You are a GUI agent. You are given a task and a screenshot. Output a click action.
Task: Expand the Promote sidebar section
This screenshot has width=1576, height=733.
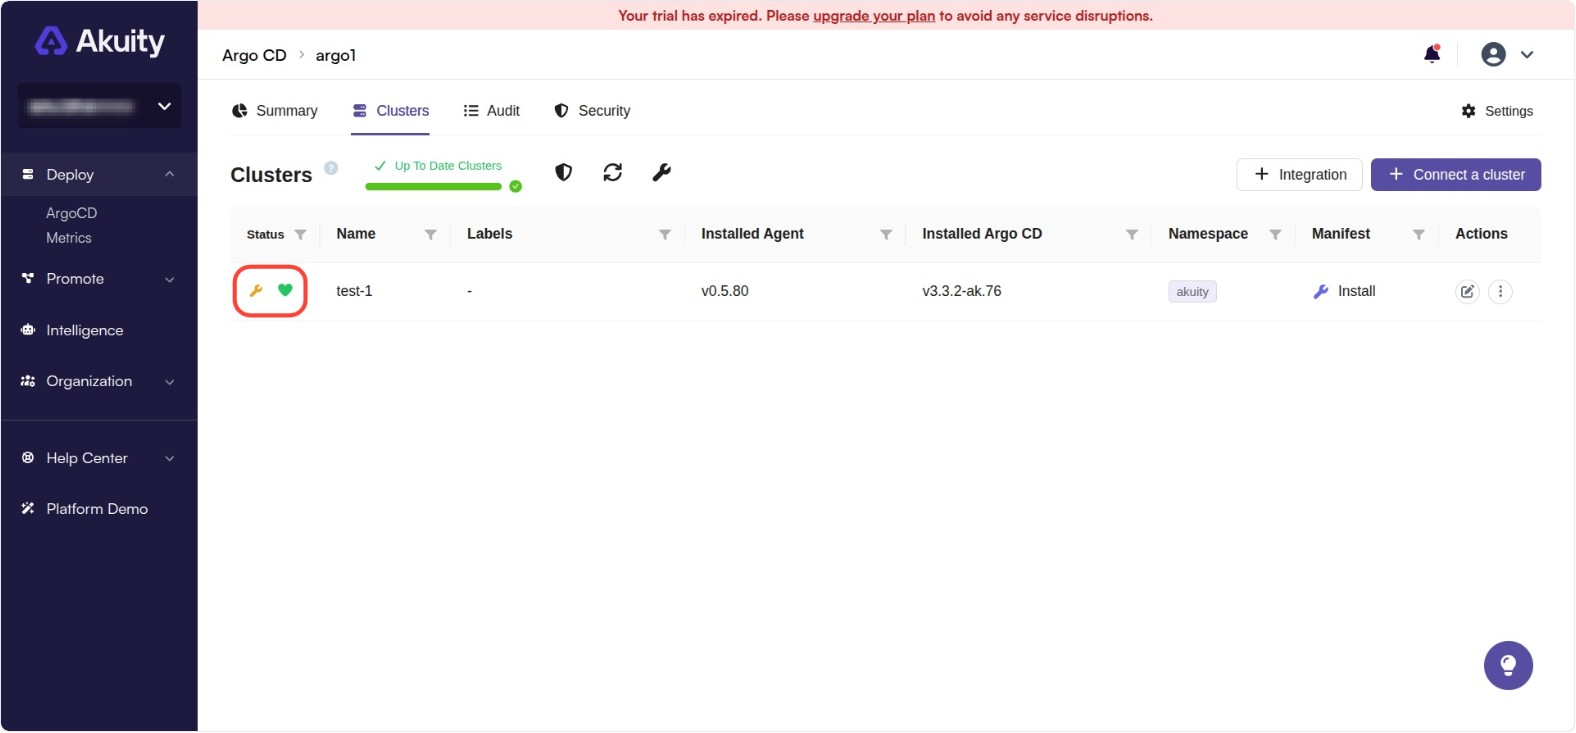169,279
